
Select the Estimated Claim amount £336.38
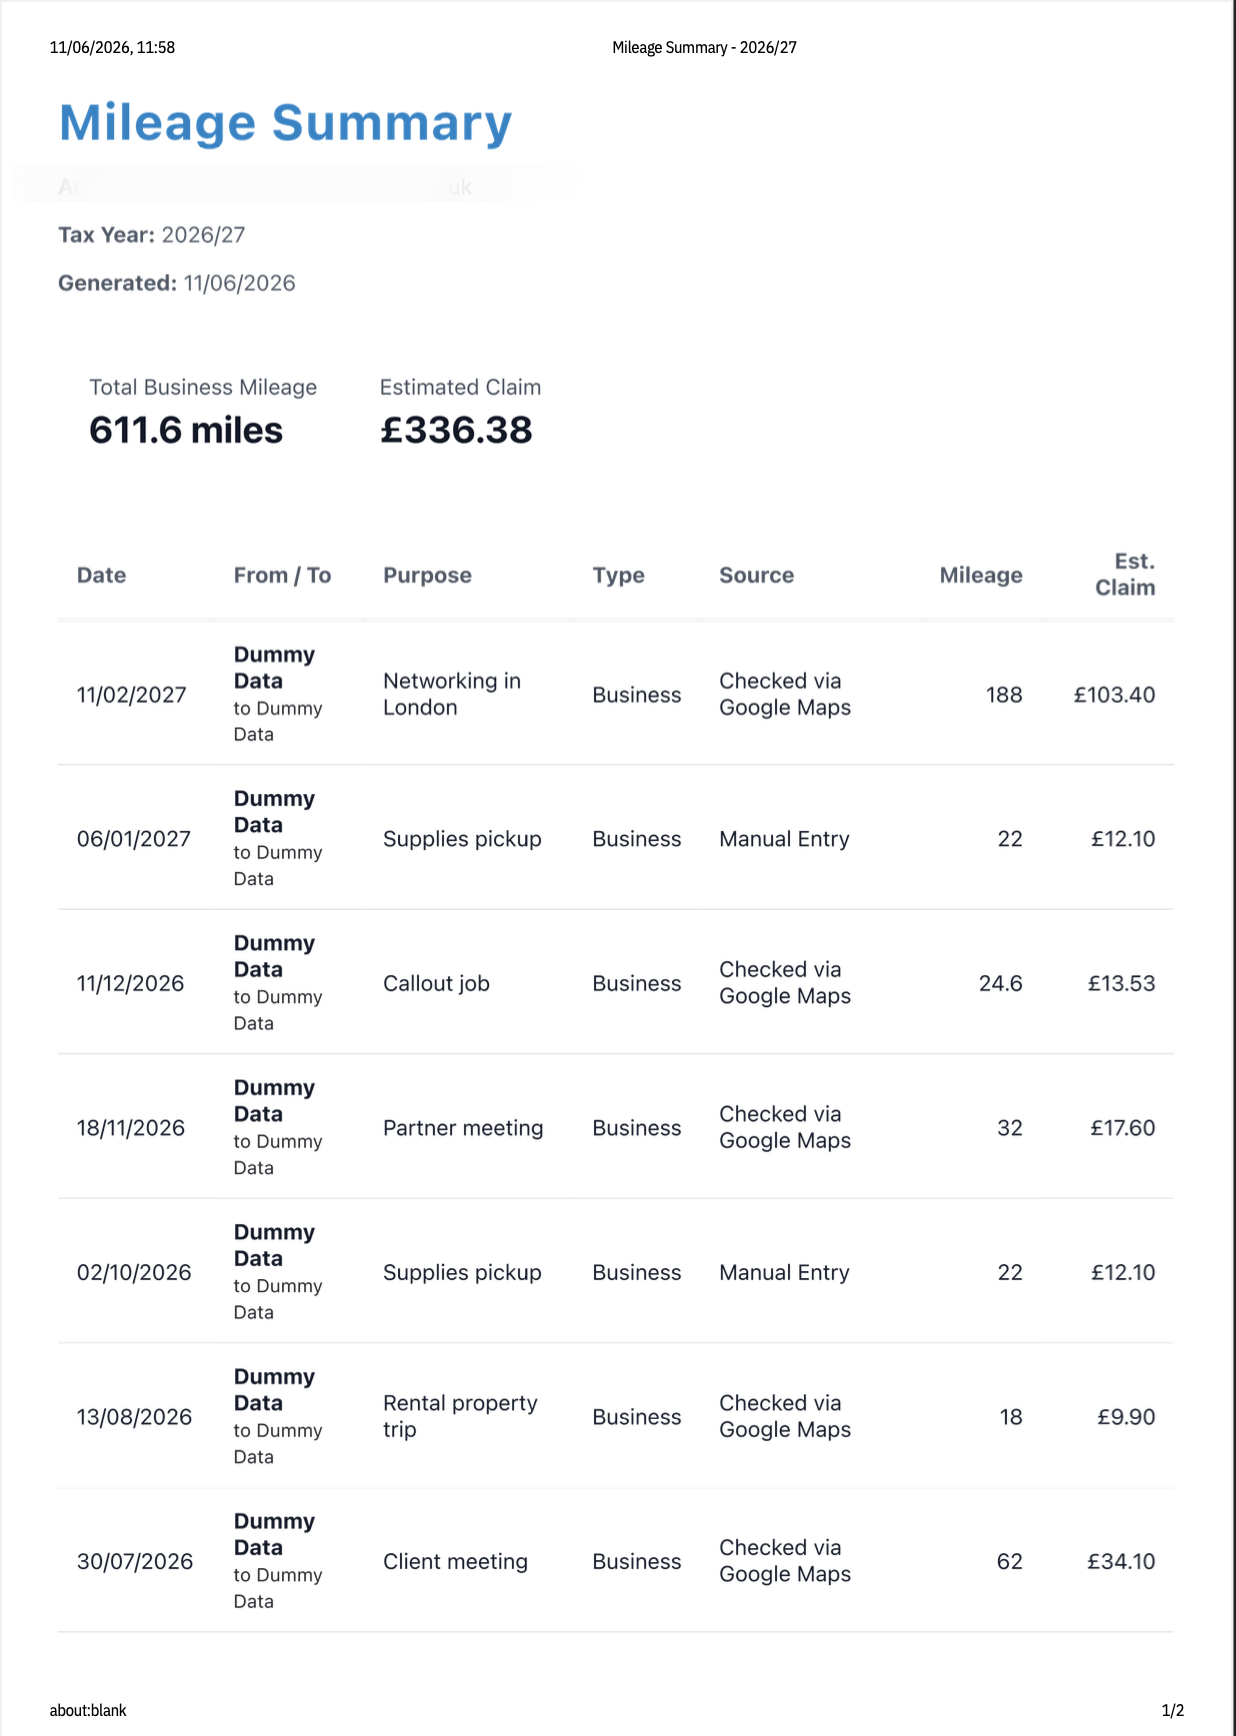tap(456, 430)
